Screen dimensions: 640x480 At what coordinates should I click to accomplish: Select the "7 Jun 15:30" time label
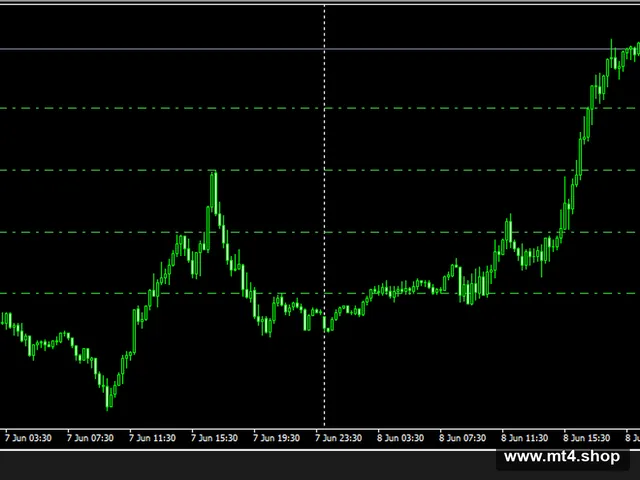point(214,438)
